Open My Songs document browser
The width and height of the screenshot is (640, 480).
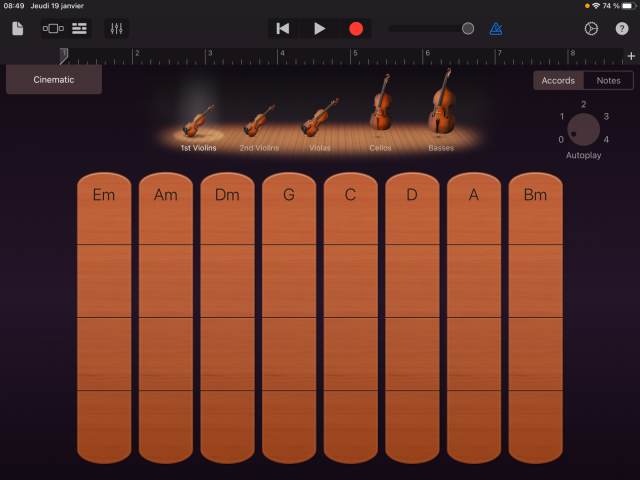click(17, 28)
